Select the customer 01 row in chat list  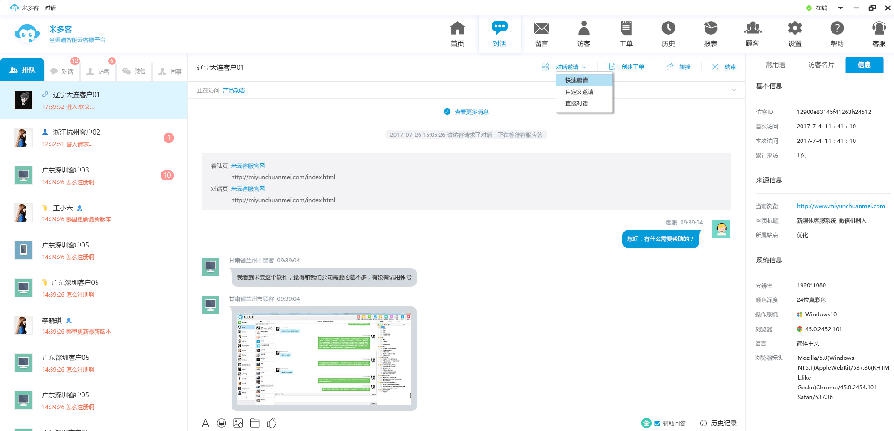pyautogui.click(x=94, y=100)
